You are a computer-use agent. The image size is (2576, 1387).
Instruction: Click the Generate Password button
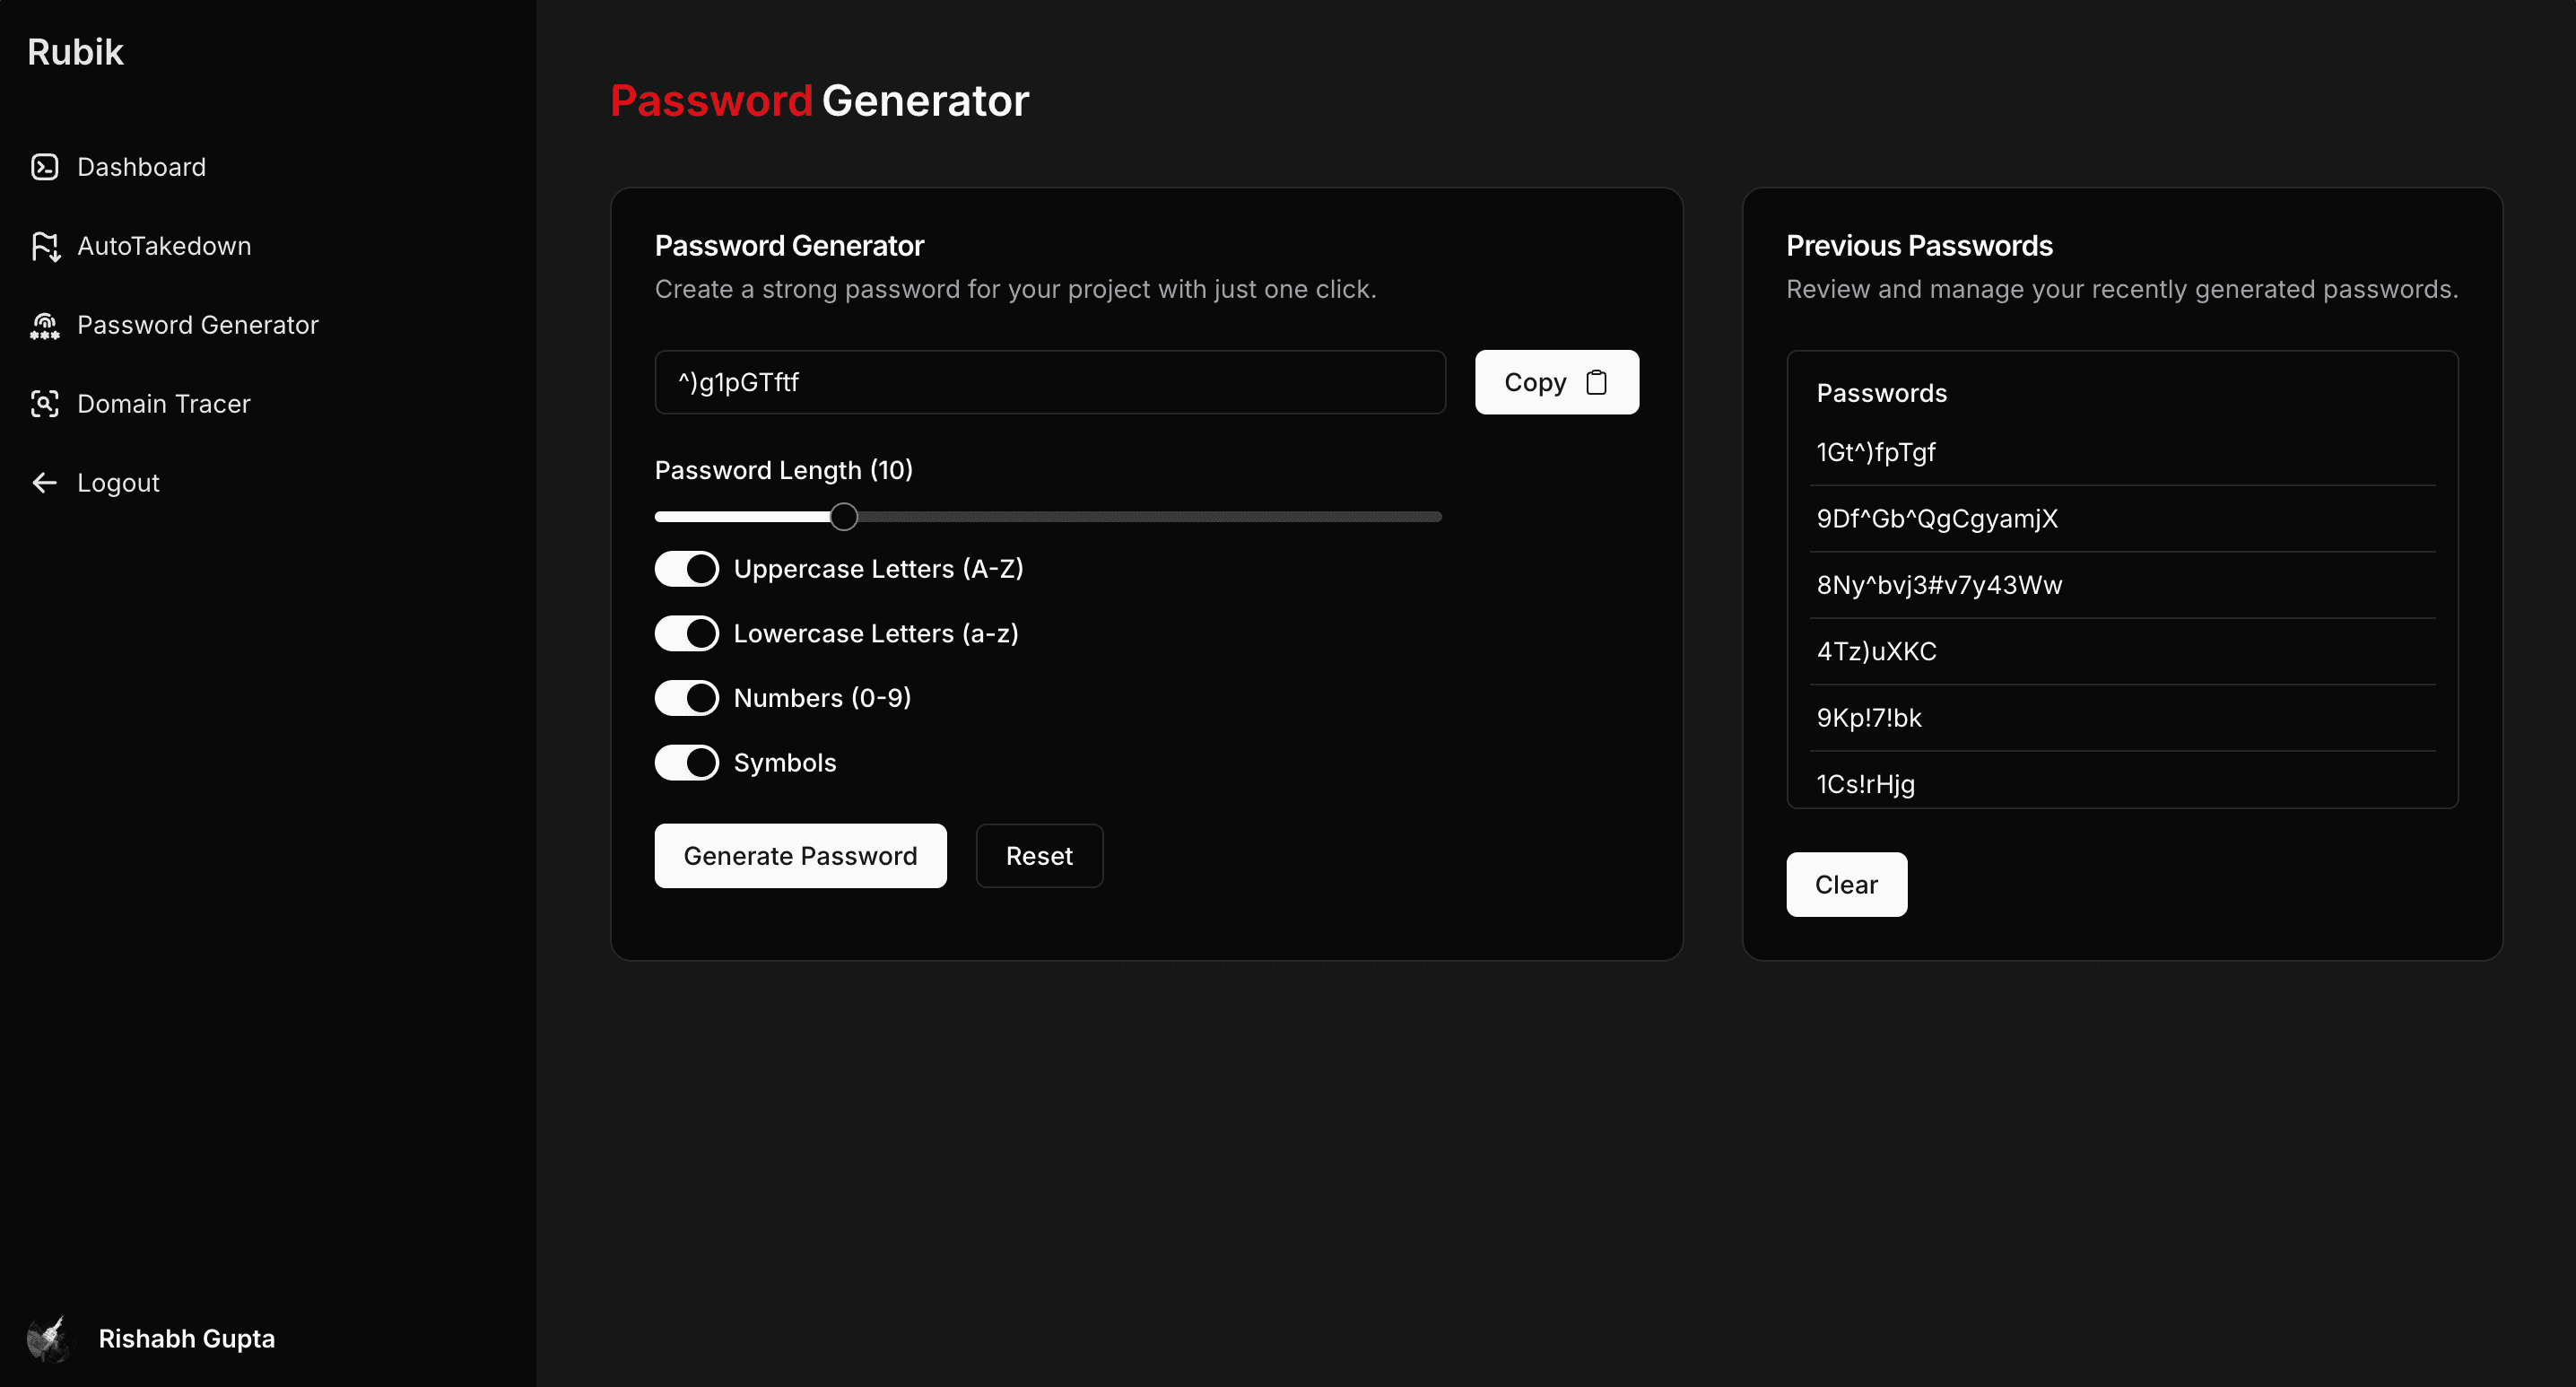(800, 856)
